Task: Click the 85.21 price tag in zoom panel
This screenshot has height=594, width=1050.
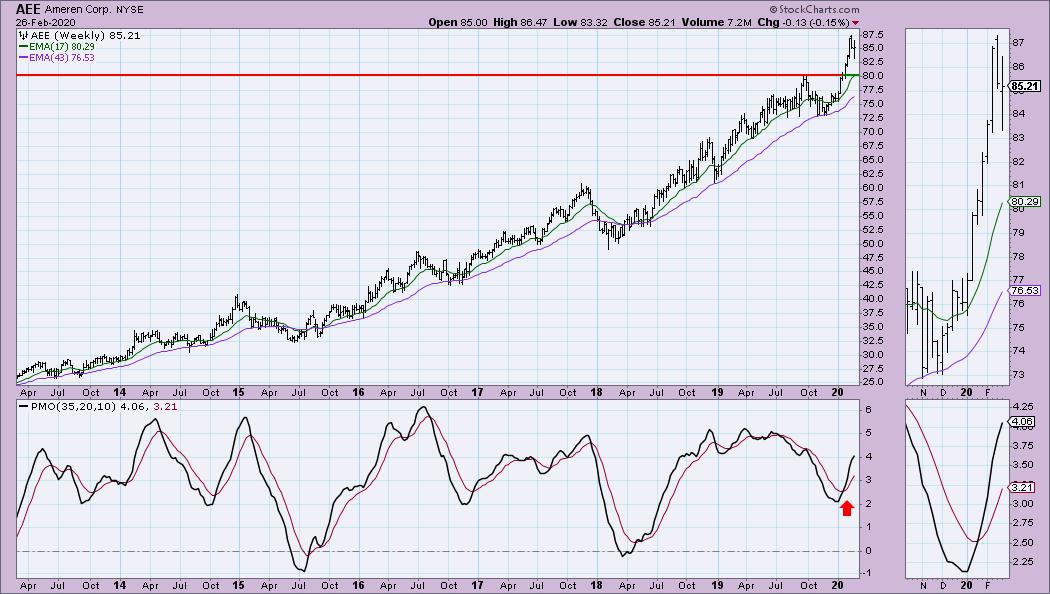Action: tap(1025, 86)
